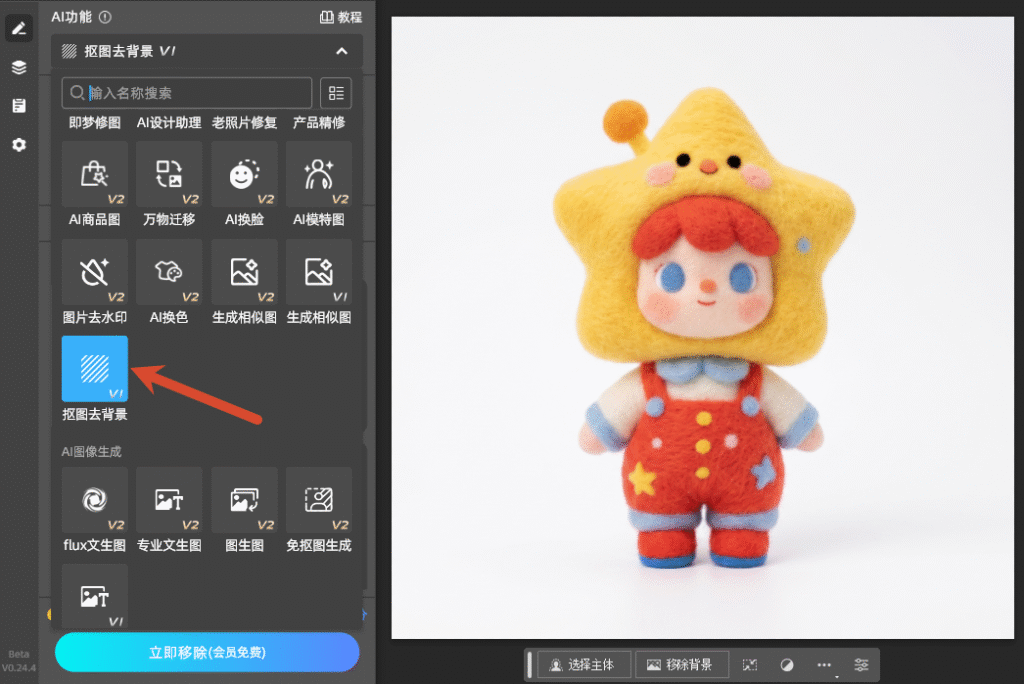Open the AI换色 recolor tool
Image resolution: width=1024 pixels, height=684 pixels.
pyautogui.click(x=169, y=272)
